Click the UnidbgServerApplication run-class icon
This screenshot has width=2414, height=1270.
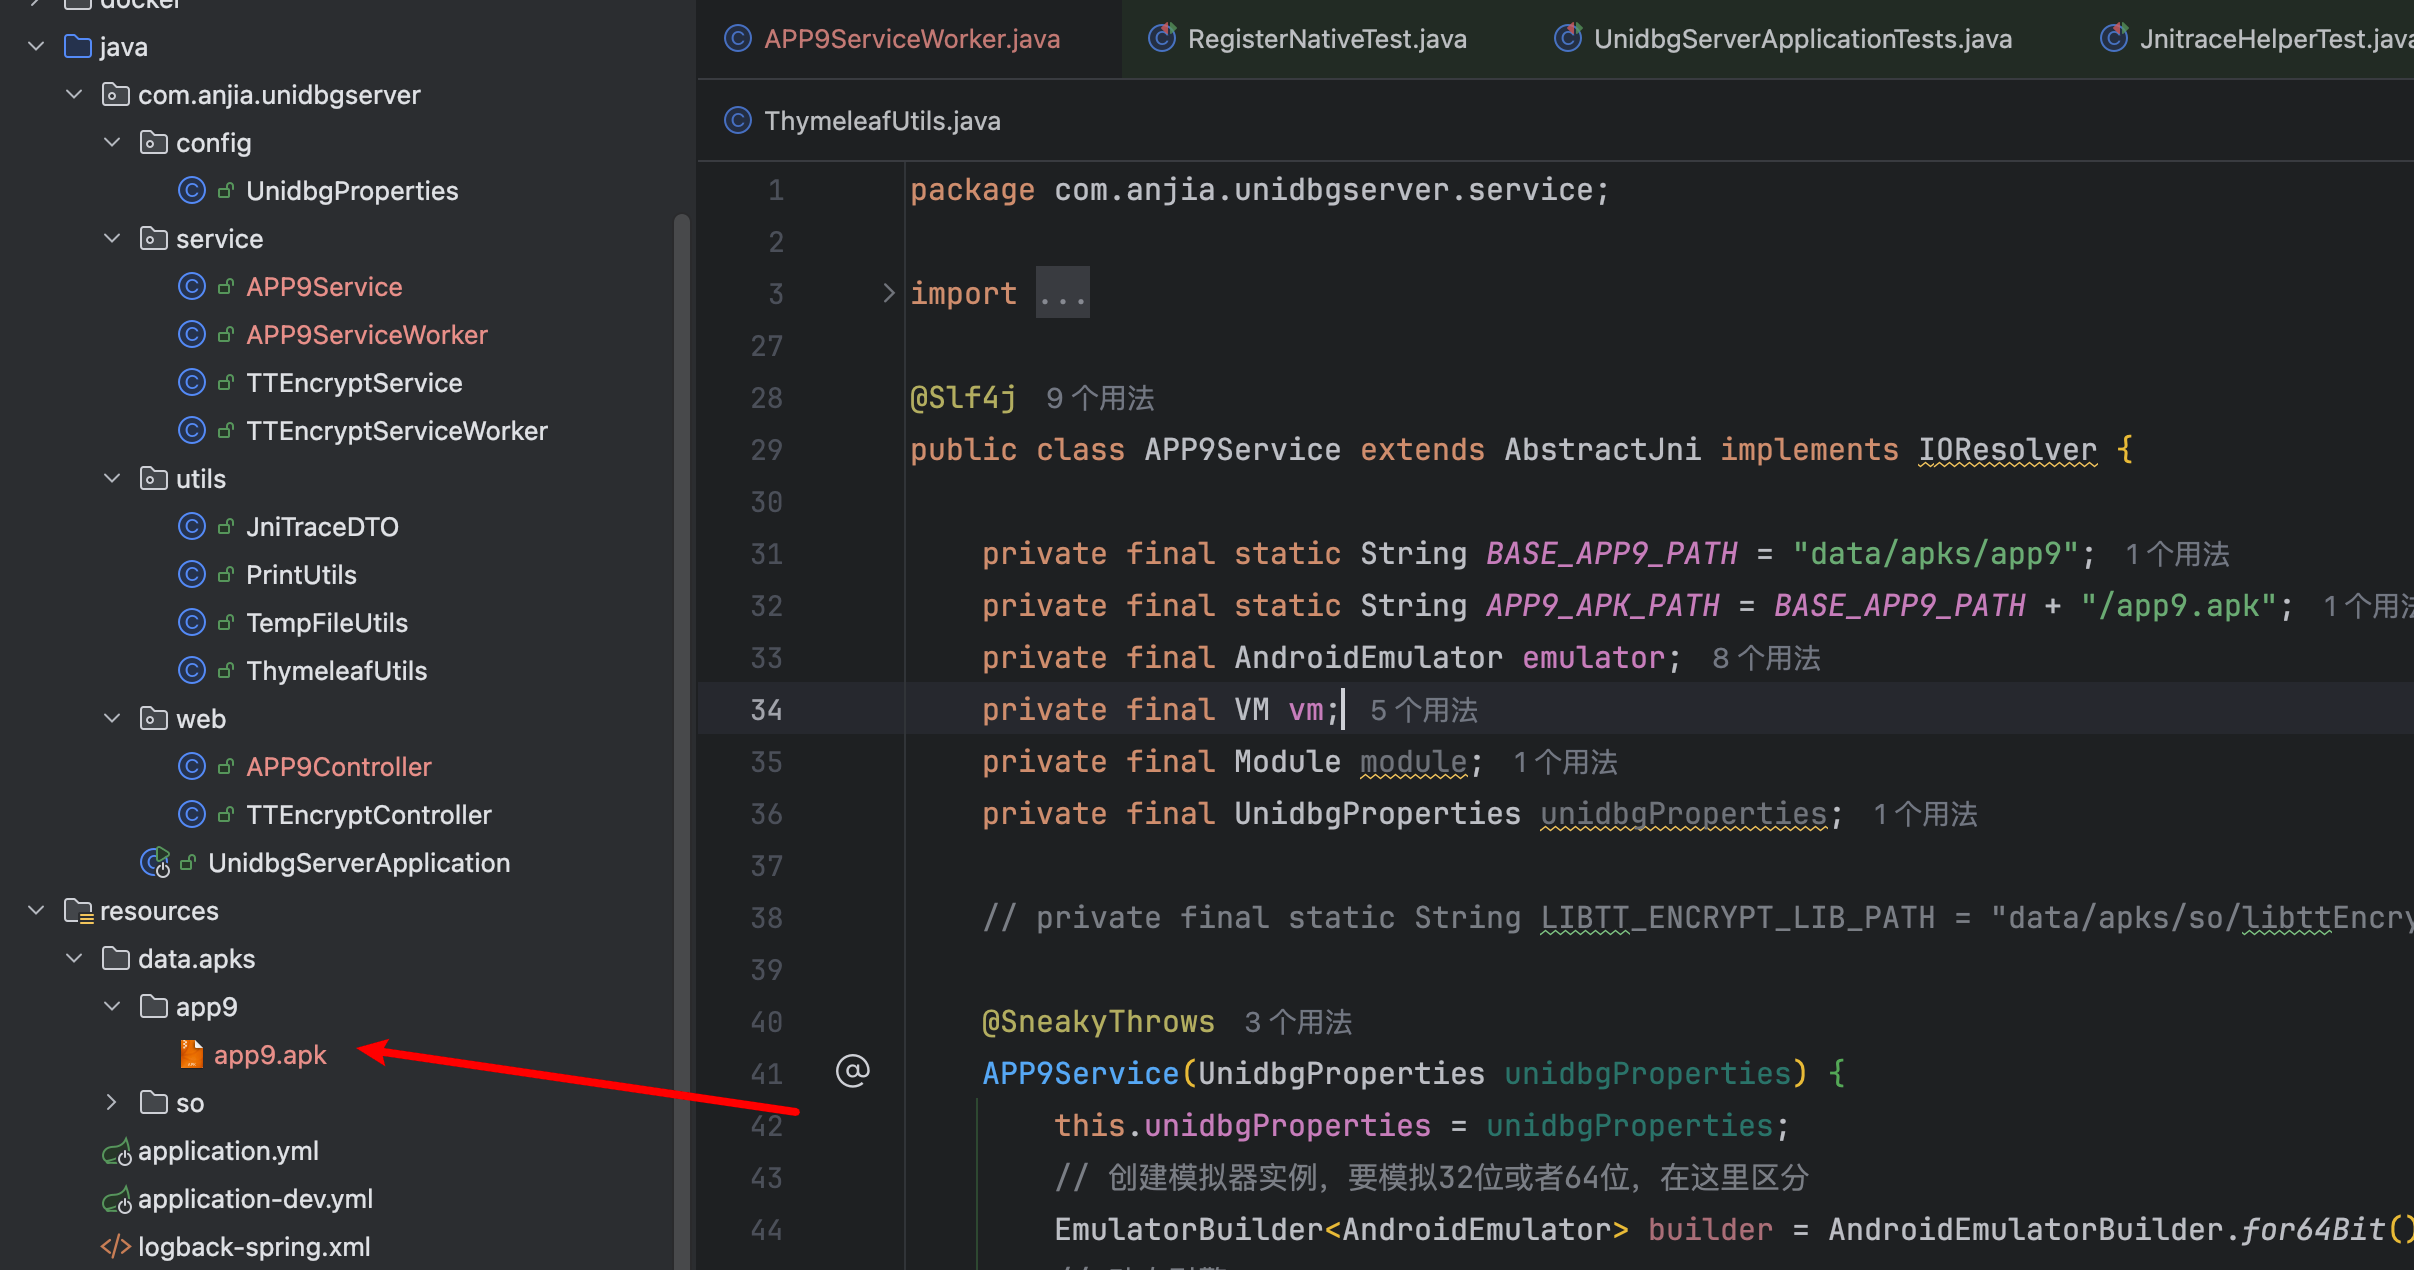[x=155, y=862]
